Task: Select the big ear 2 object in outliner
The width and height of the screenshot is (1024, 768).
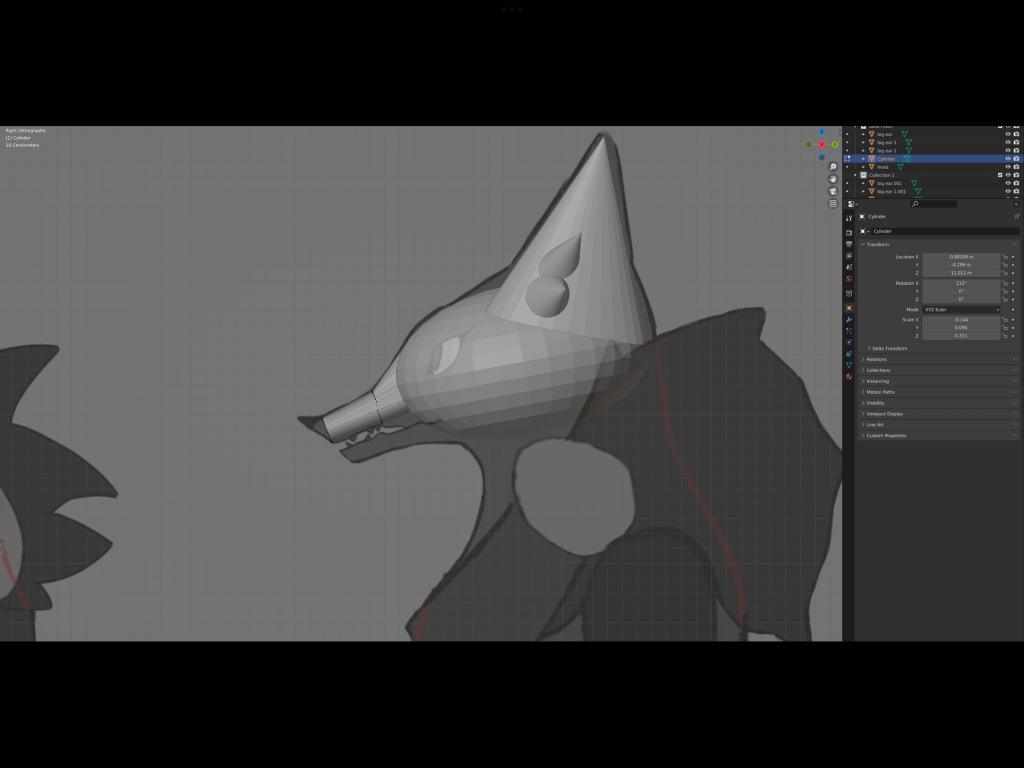Action: tap(886, 151)
